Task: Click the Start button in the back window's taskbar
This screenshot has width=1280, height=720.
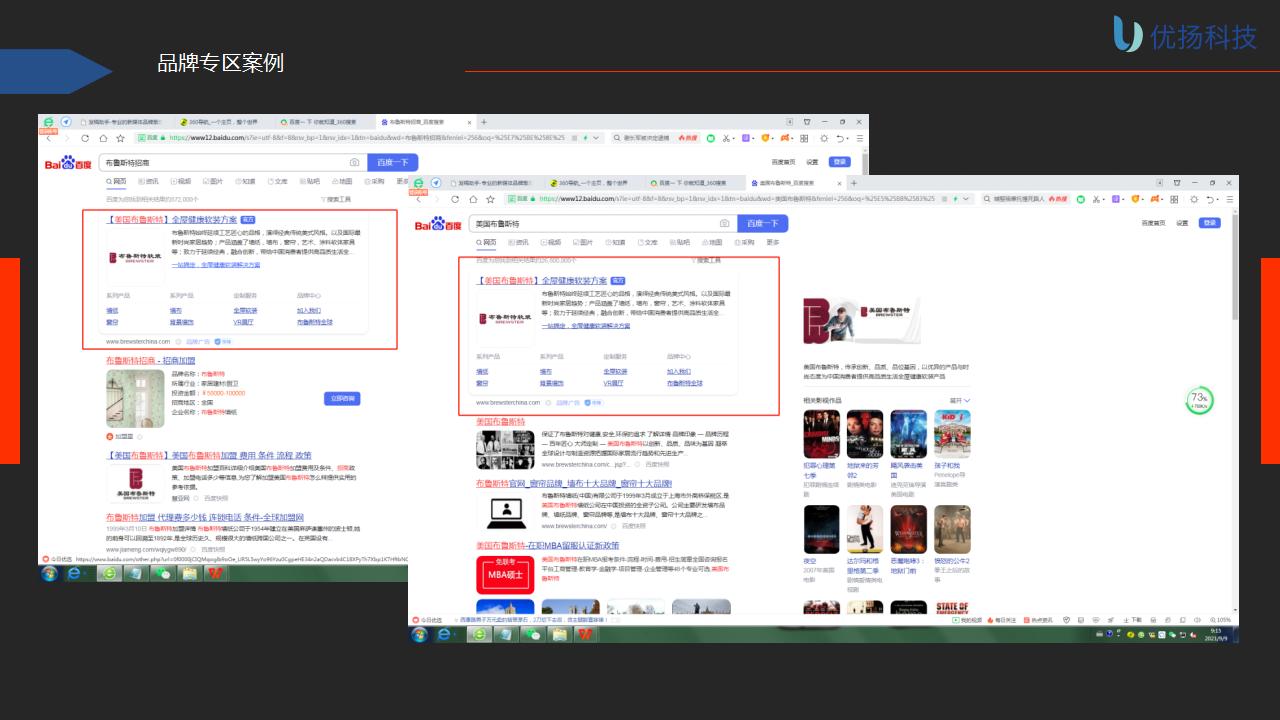Action: [48, 573]
